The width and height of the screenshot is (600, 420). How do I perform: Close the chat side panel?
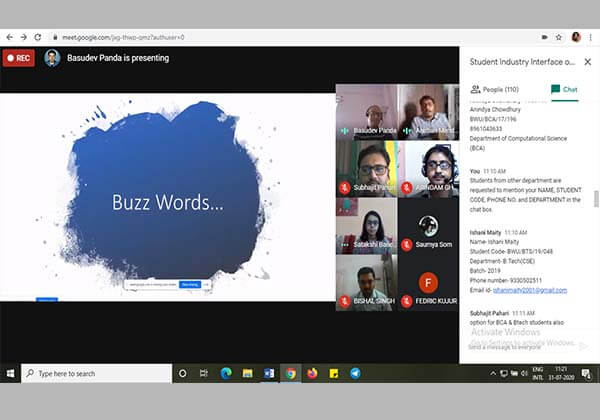[589, 63]
